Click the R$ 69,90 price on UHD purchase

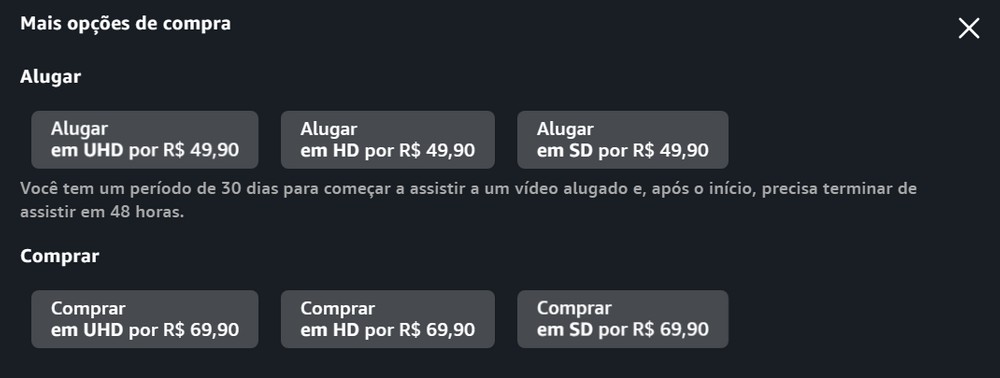coord(201,330)
